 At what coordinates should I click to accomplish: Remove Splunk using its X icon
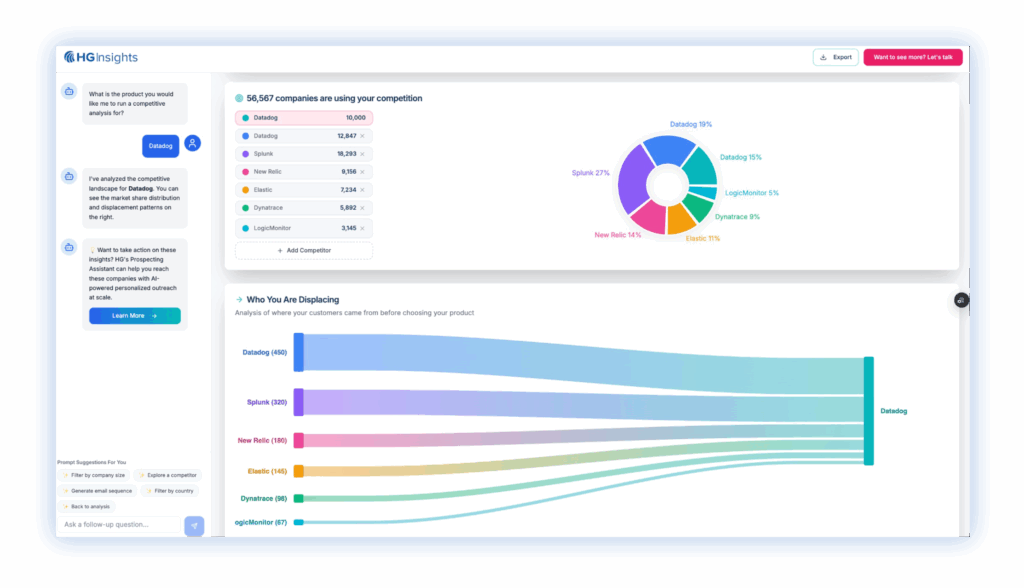point(362,154)
